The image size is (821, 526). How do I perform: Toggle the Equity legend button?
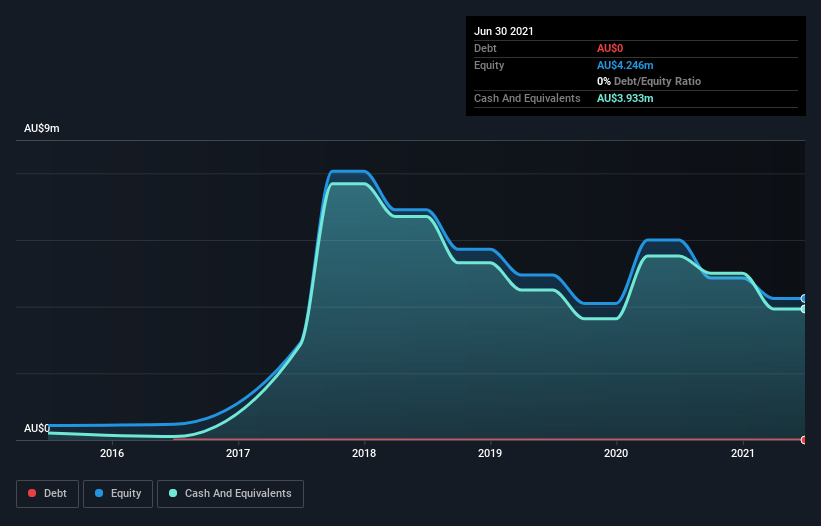(x=118, y=494)
